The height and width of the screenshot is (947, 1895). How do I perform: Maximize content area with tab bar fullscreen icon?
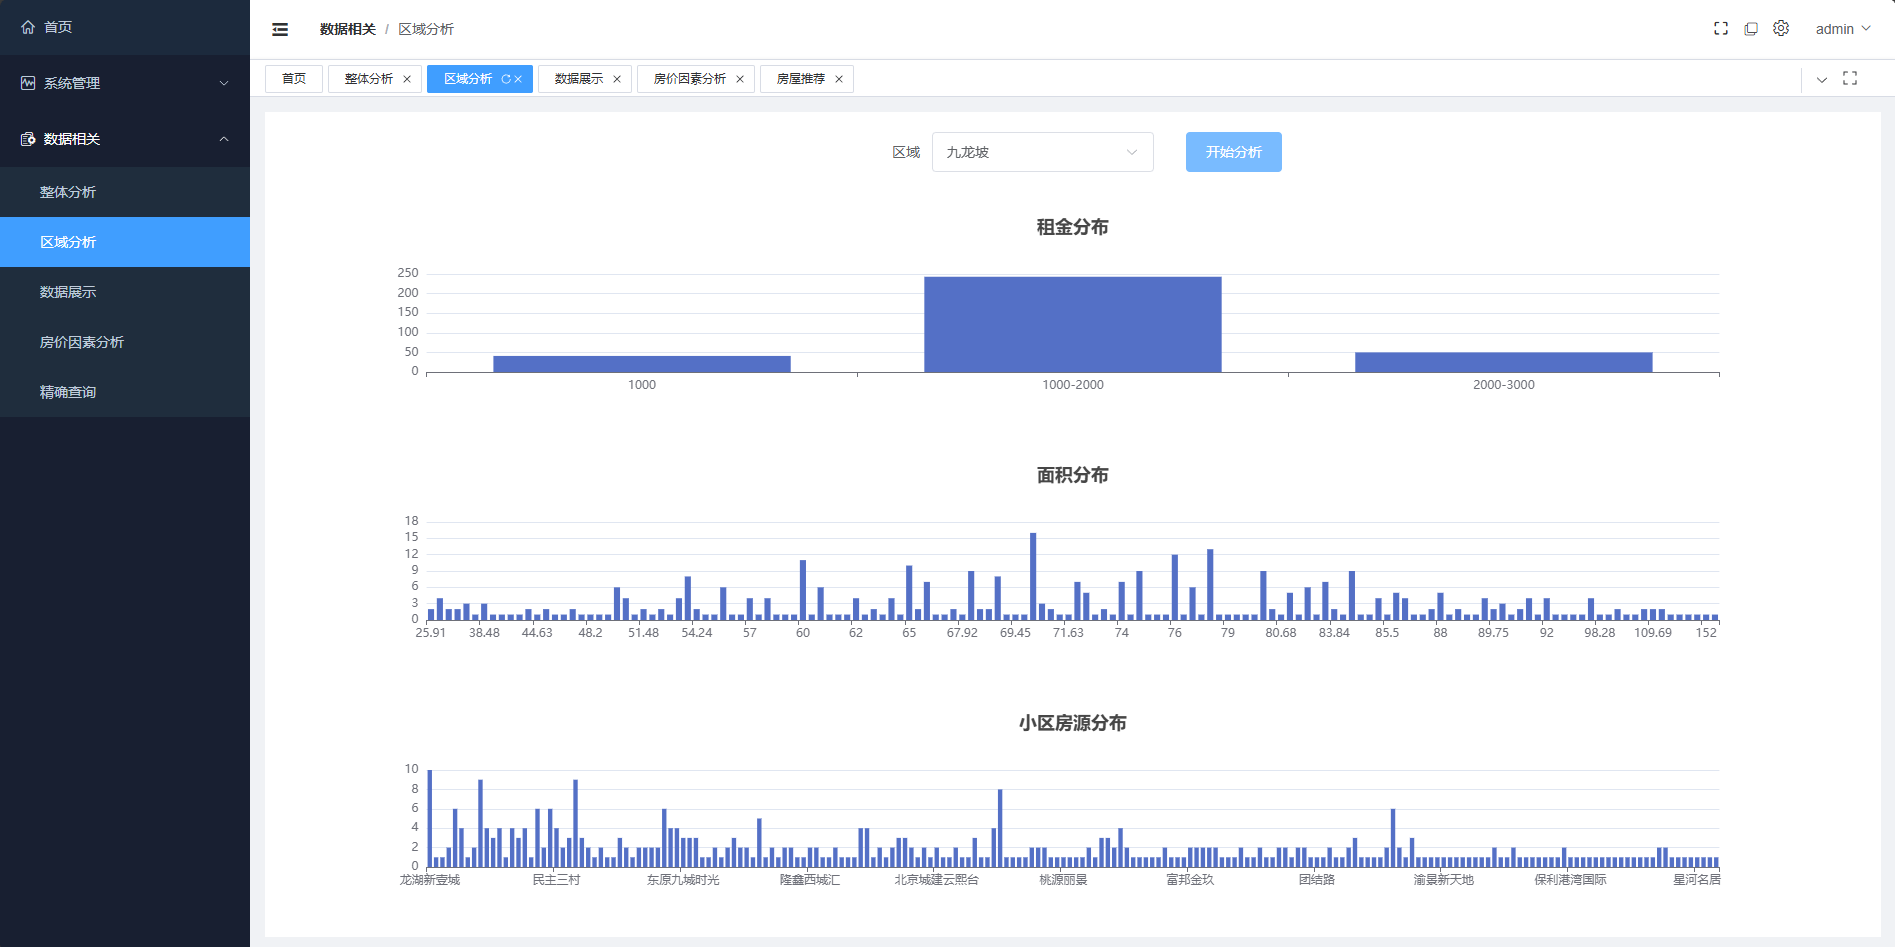(1850, 78)
